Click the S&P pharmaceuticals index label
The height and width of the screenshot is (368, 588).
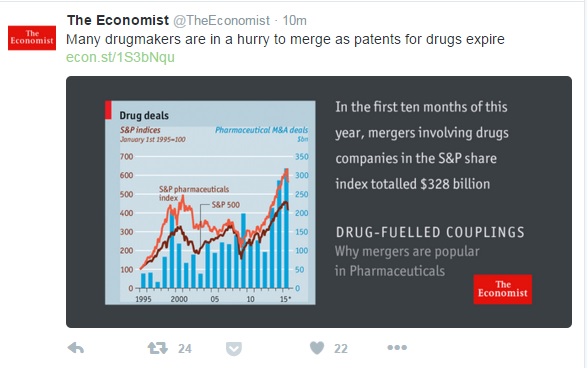194,193
